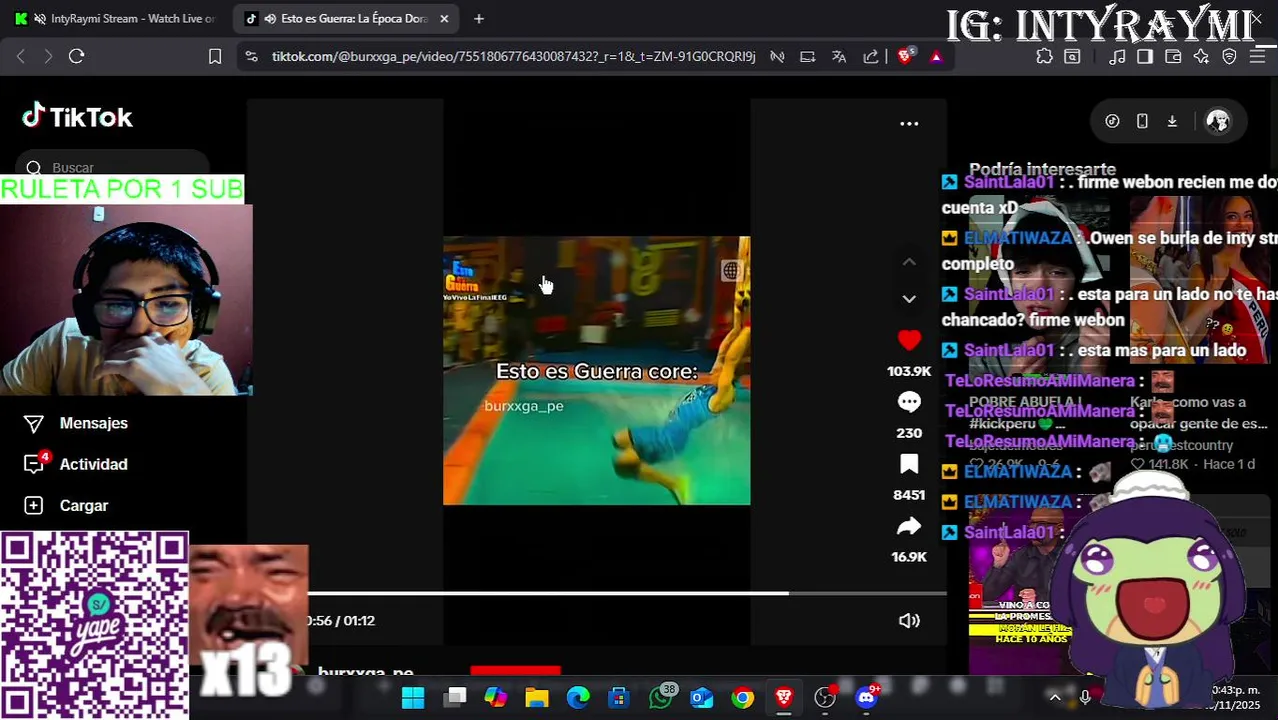Open the three-dots video options menu
The width and height of the screenshot is (1278, 720).
tap(909, 124)
